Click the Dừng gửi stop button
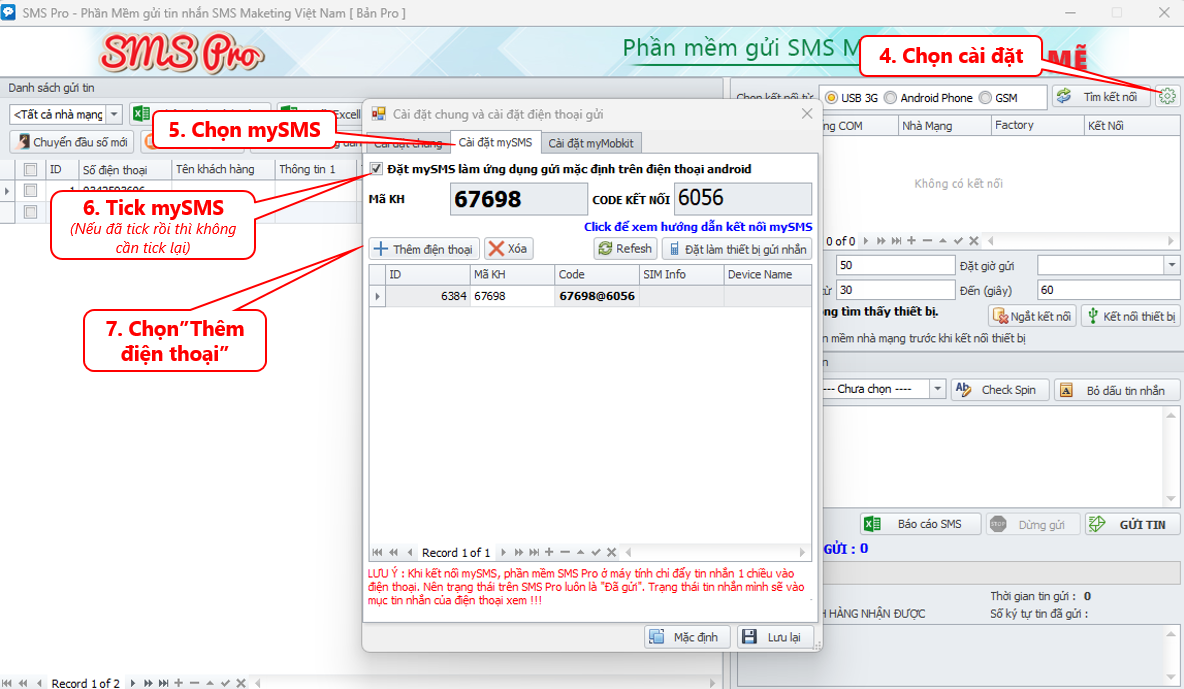The width and height of the screenshot is (1184, 689). (1032, 524)
